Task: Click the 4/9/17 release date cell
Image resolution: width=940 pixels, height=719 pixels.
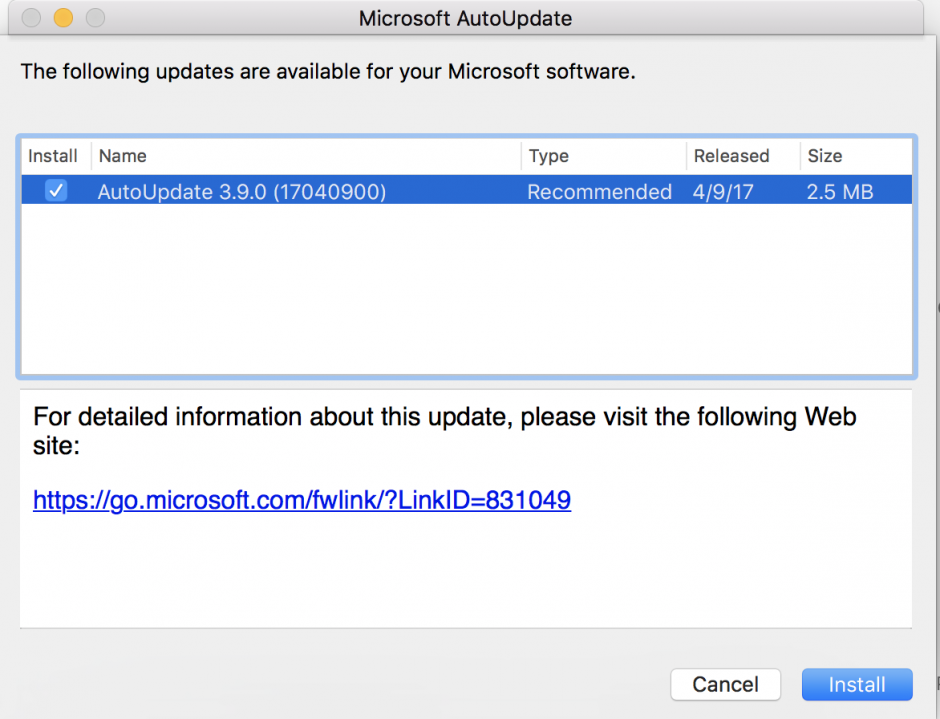Action: 722,191
